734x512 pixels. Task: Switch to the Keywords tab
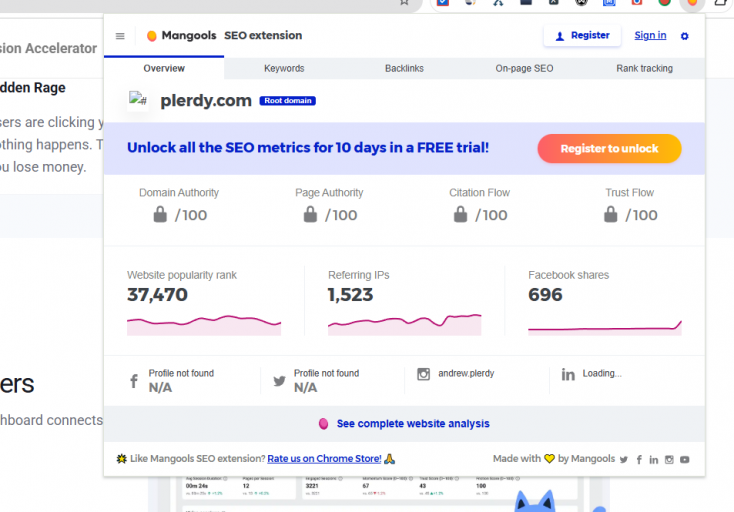click(x=284, y=68)
